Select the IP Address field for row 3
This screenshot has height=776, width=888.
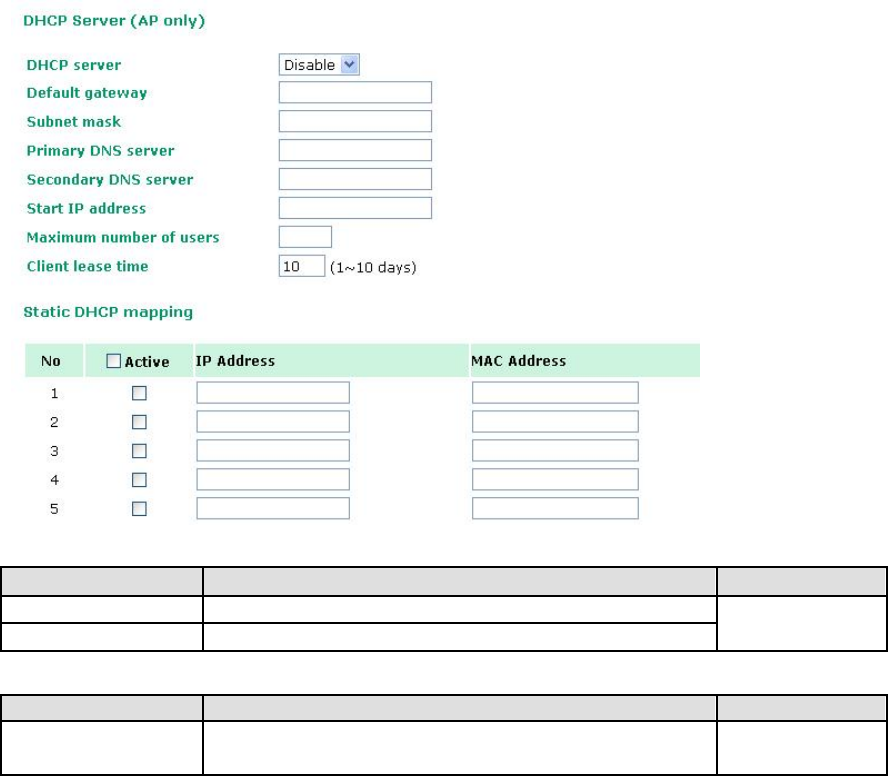point(273,450)
